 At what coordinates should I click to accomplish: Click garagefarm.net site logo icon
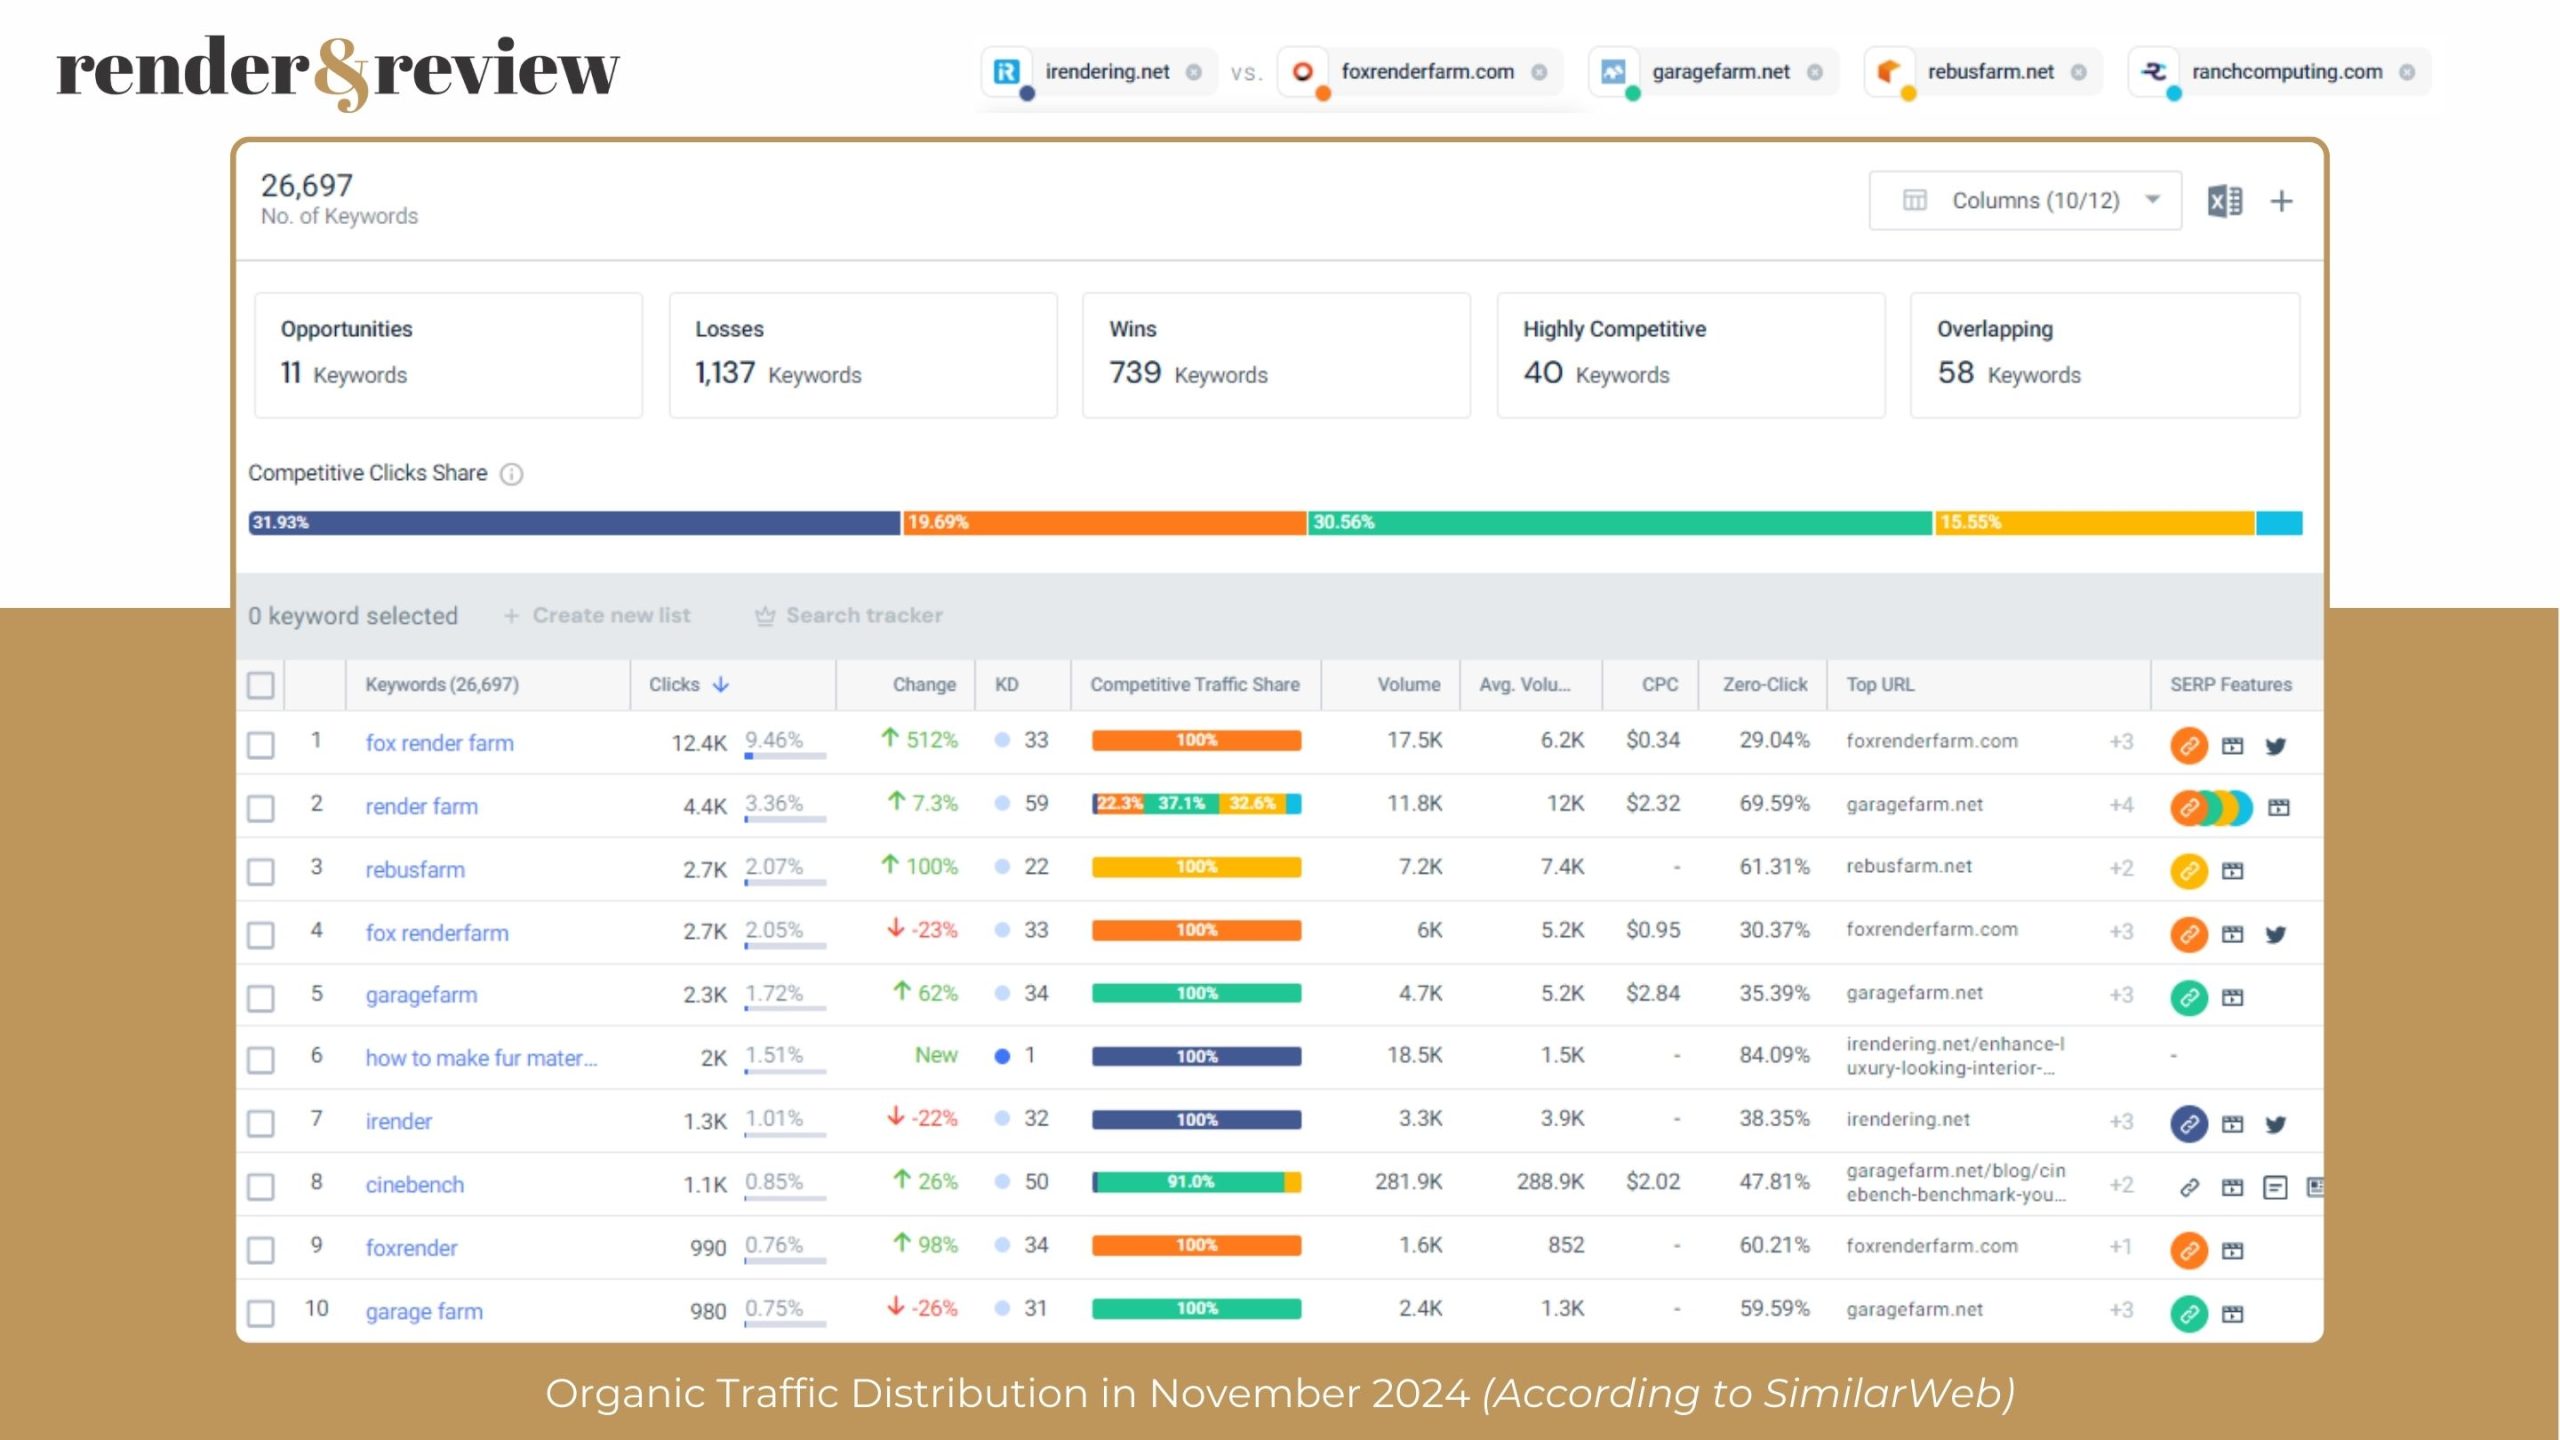click(1613, 71)
